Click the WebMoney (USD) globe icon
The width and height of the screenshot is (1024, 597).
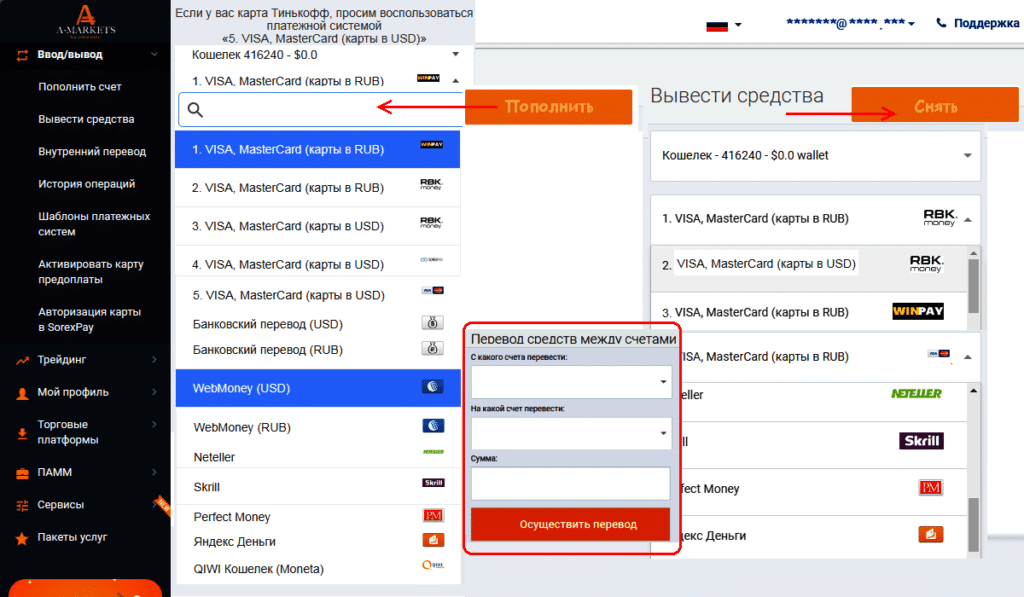(x=432, y=387)
